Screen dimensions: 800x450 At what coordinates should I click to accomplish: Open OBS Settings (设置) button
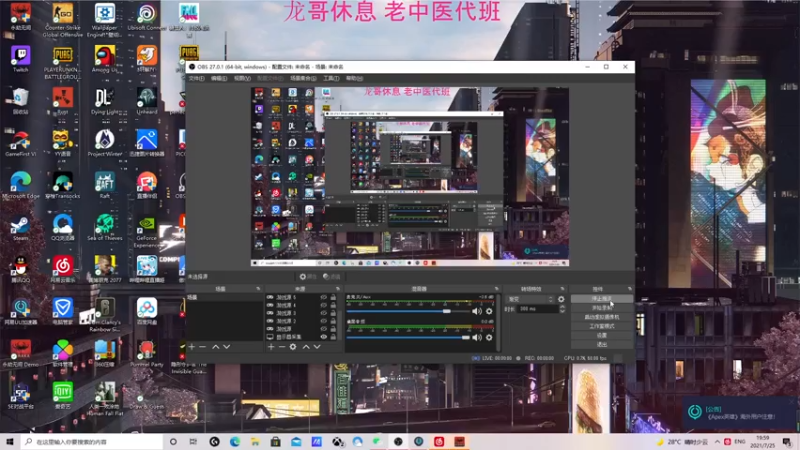coord(602,336)
